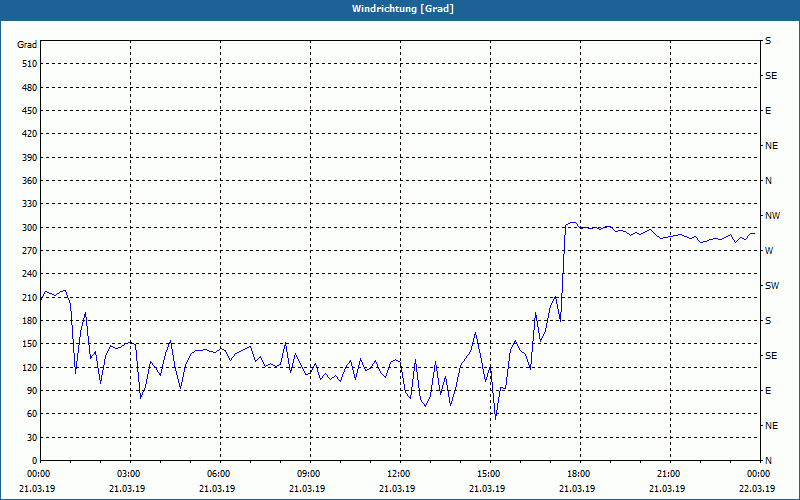Click the "21.03.19" date under 15:00
This screenshot has width=800, height=500.
[487, 489]
